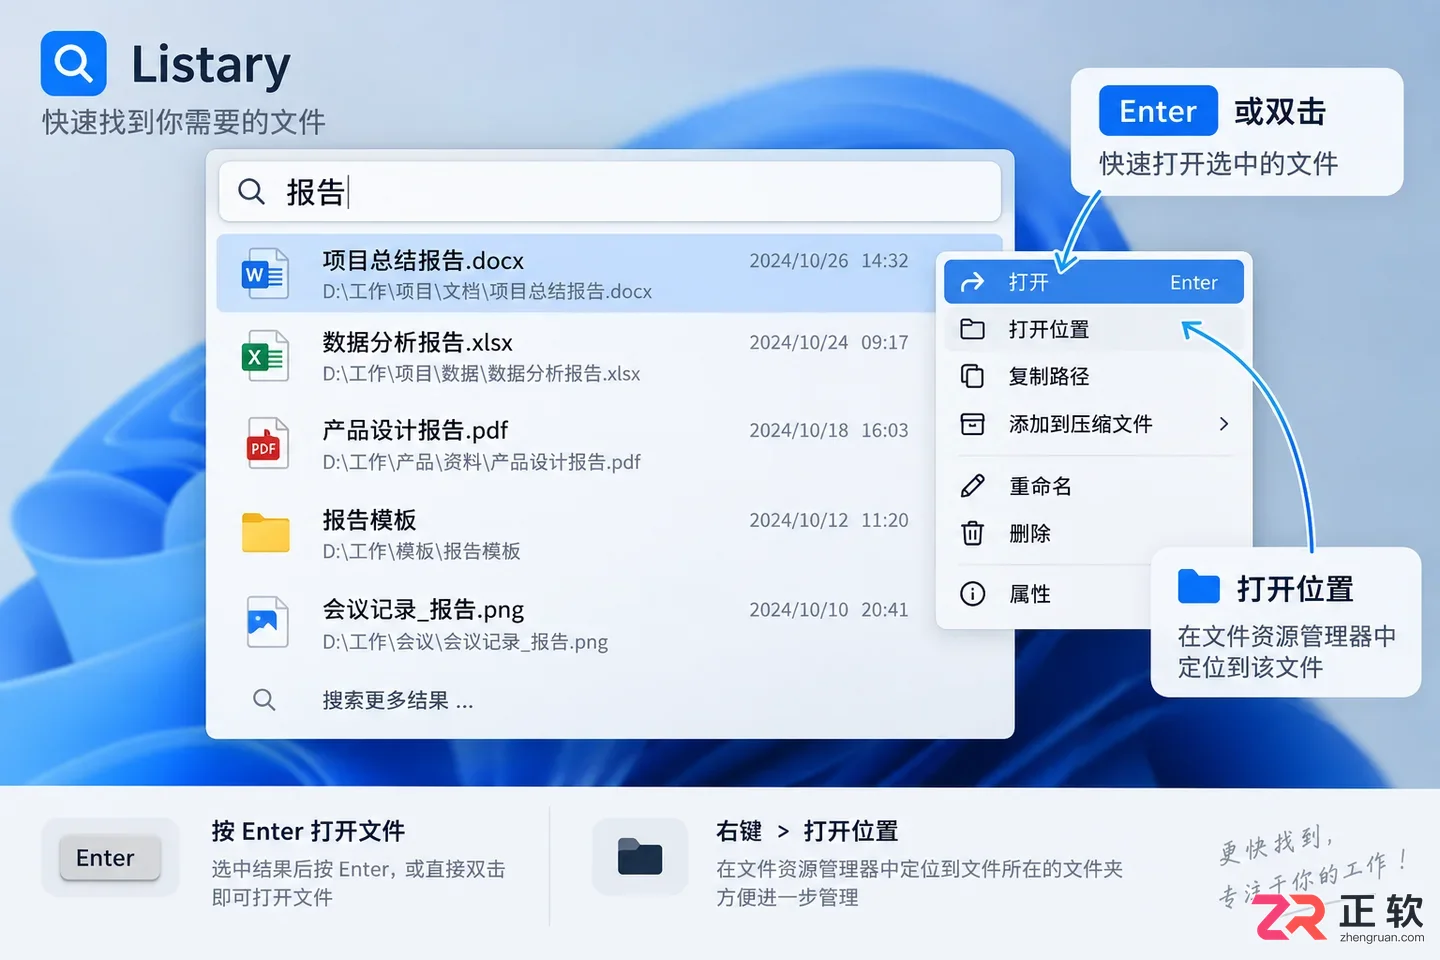Click the dark folder icon in bottom bar
1440x960 pixels.
pos(640,857)
